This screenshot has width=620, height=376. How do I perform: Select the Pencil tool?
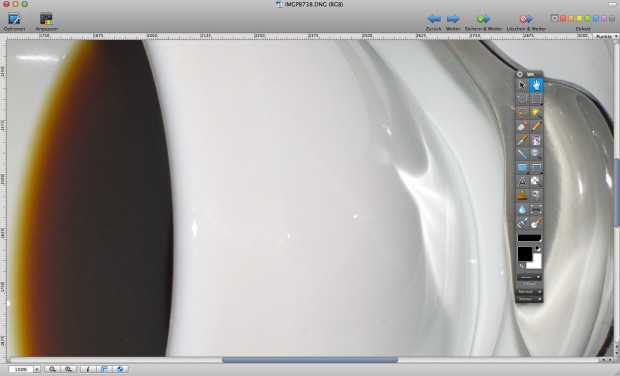click(x=536, y=126)
